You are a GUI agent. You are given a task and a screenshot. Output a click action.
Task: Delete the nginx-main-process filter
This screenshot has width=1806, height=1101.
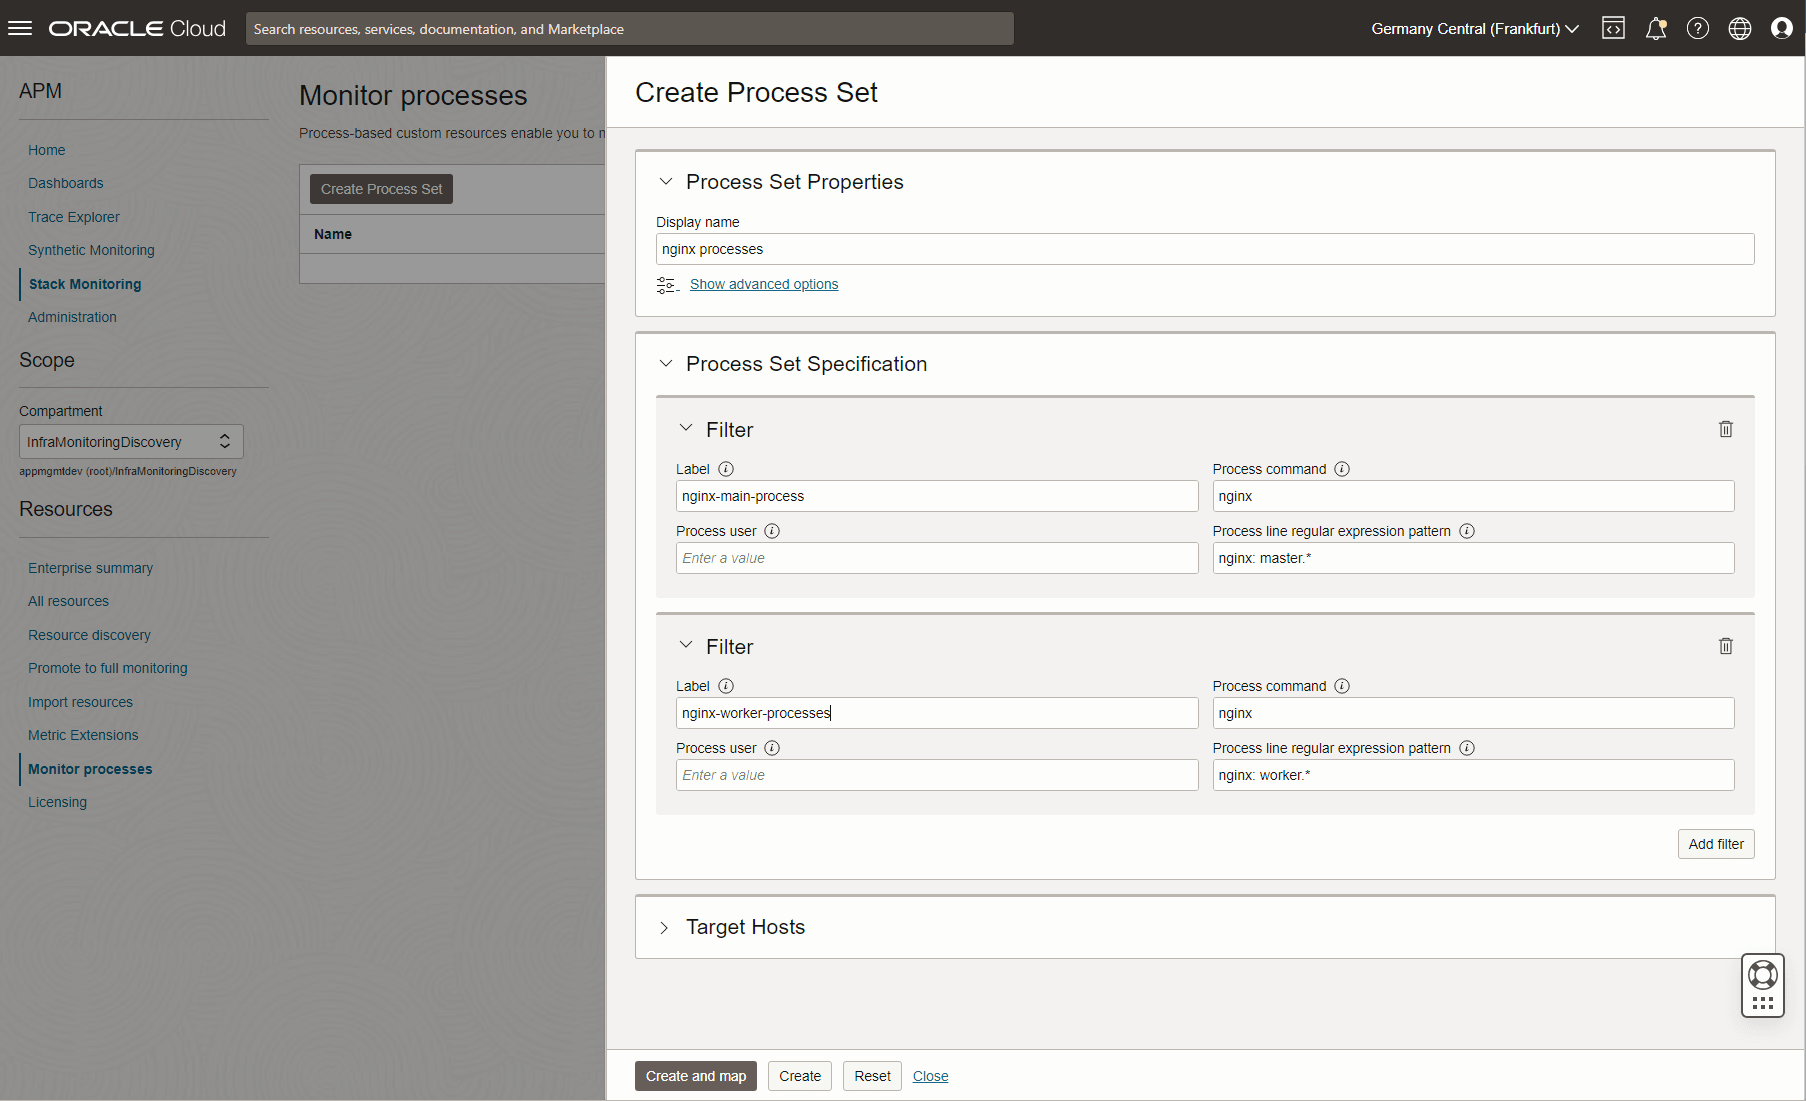1725,428
